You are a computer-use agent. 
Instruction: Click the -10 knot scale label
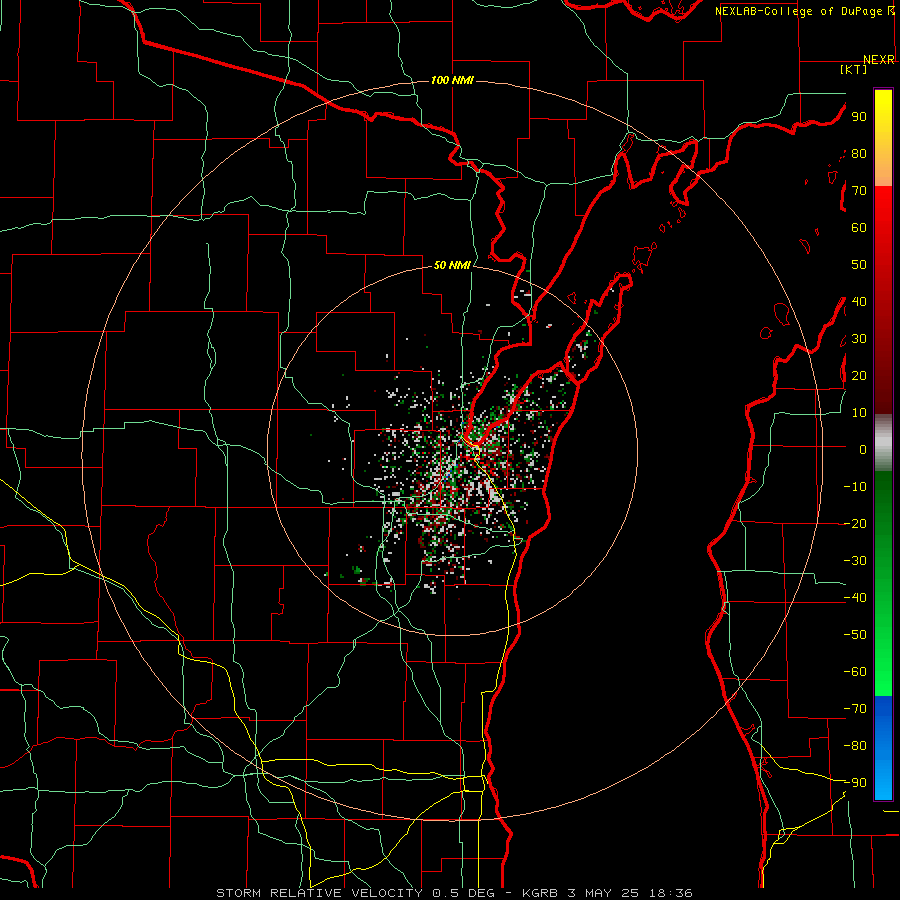point(855,487)
